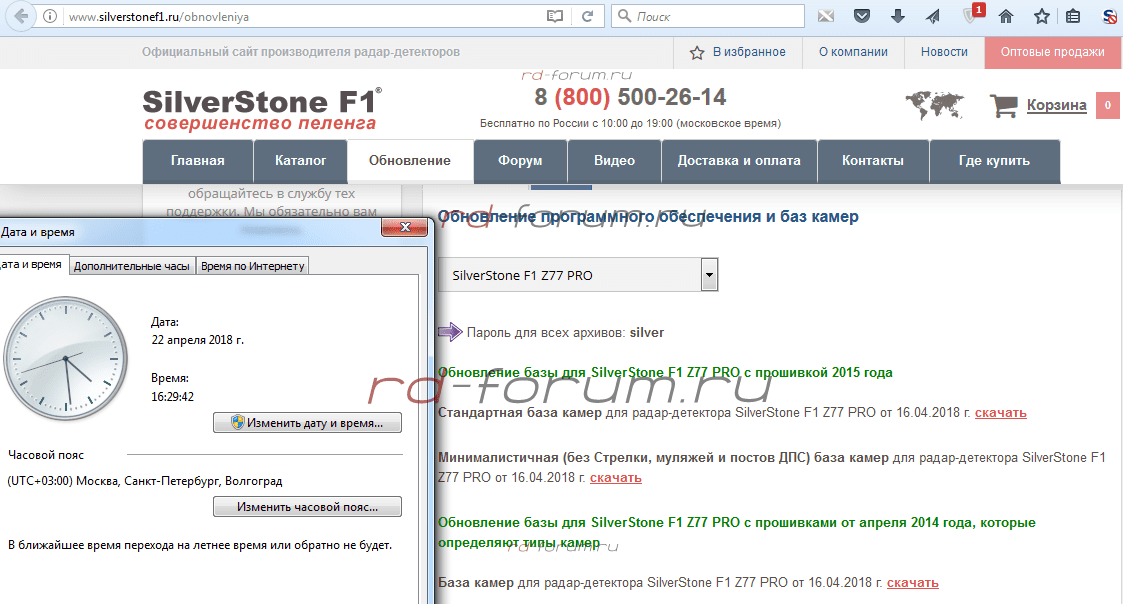
Task: Switch to Дата и время tab
Action: 32,264
